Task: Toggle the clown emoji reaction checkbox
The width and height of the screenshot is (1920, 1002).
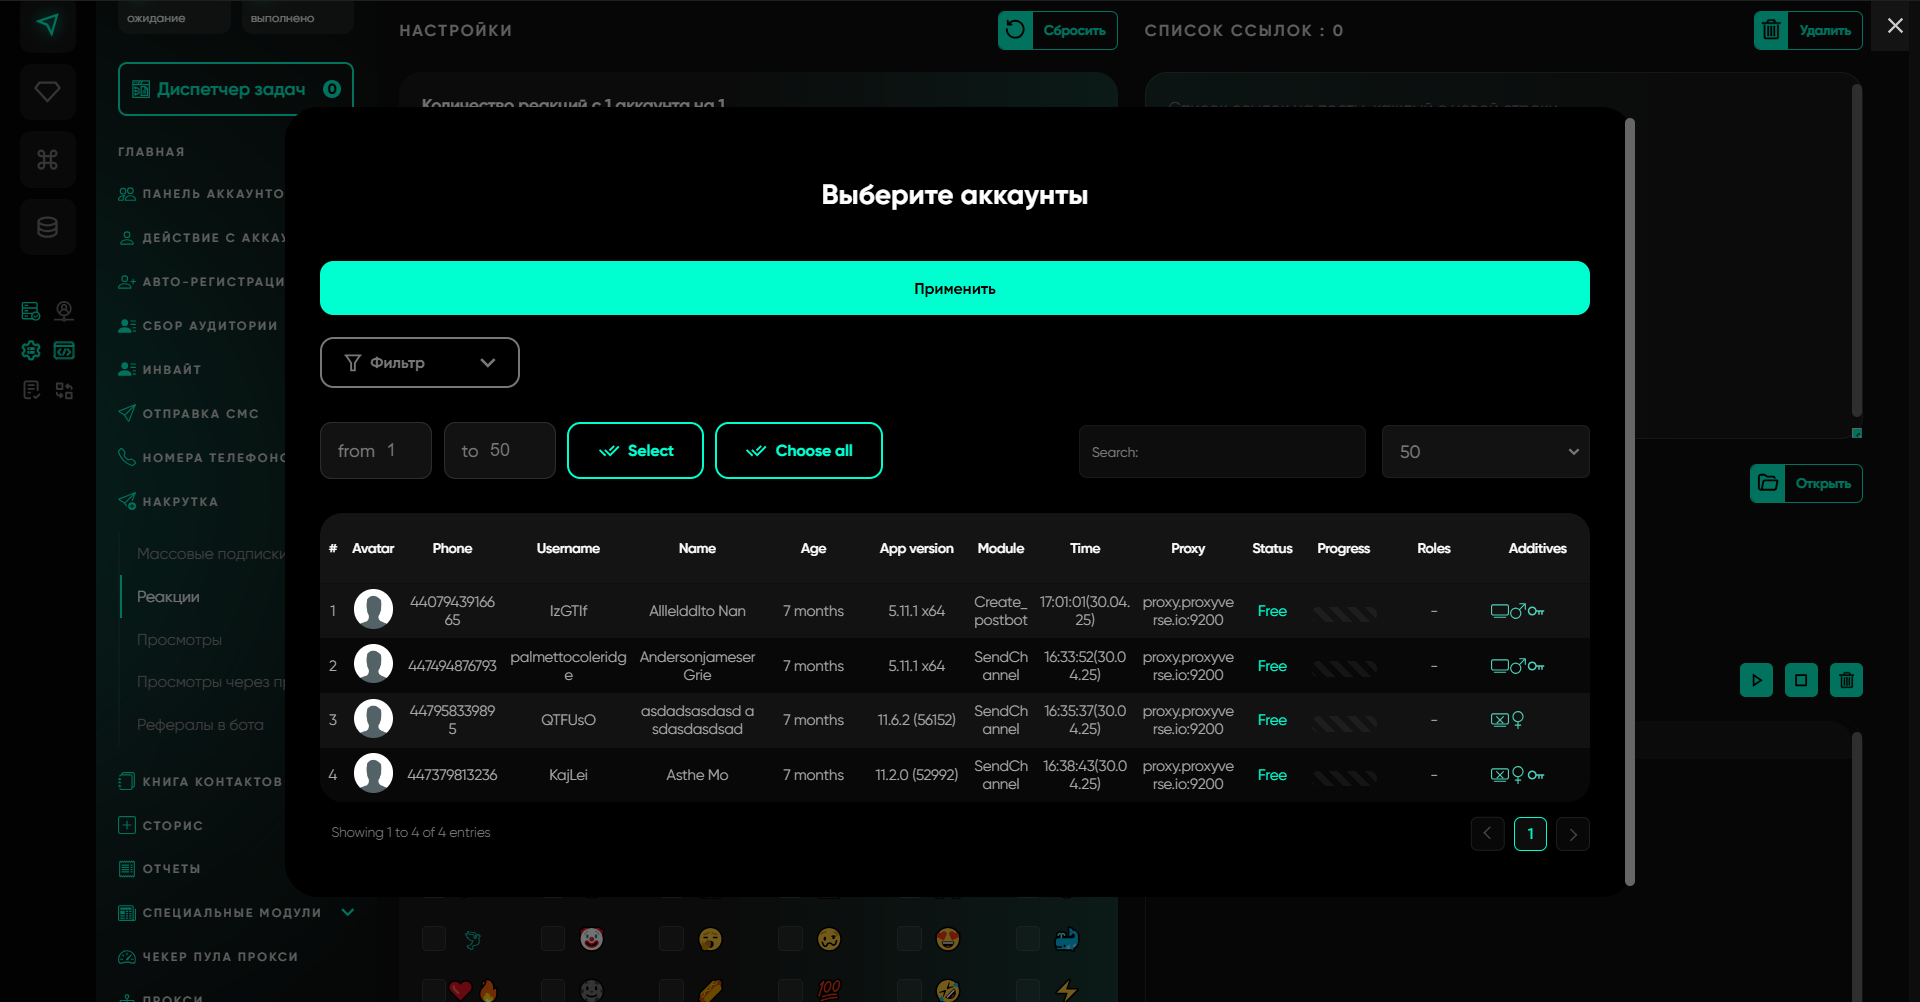Action: 553,938
